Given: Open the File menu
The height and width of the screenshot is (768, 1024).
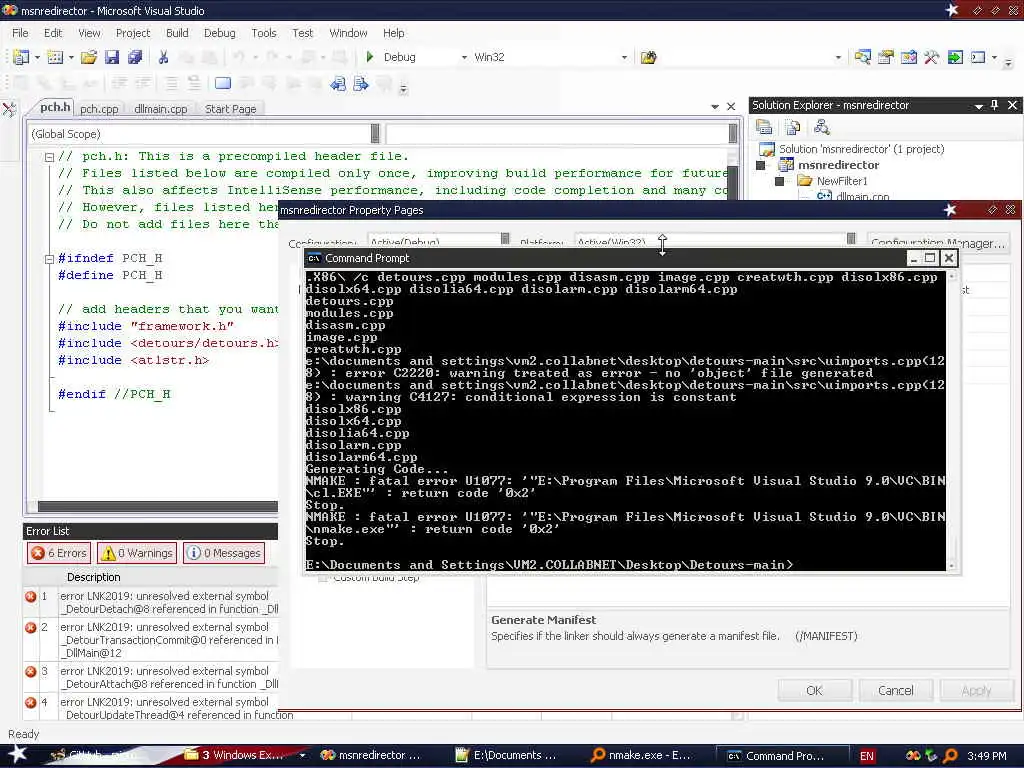Looking at the screenshot, I should pos(20,33).
